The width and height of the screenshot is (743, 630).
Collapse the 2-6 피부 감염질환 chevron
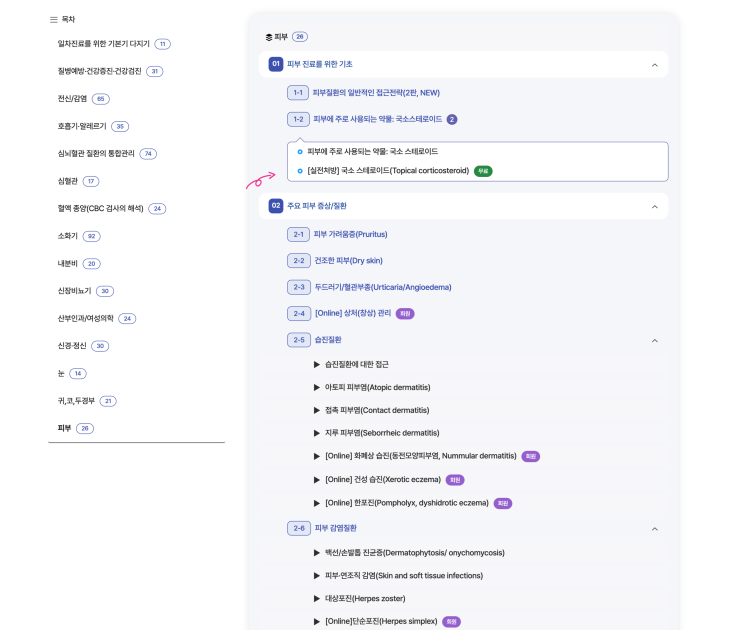(654, 529)
